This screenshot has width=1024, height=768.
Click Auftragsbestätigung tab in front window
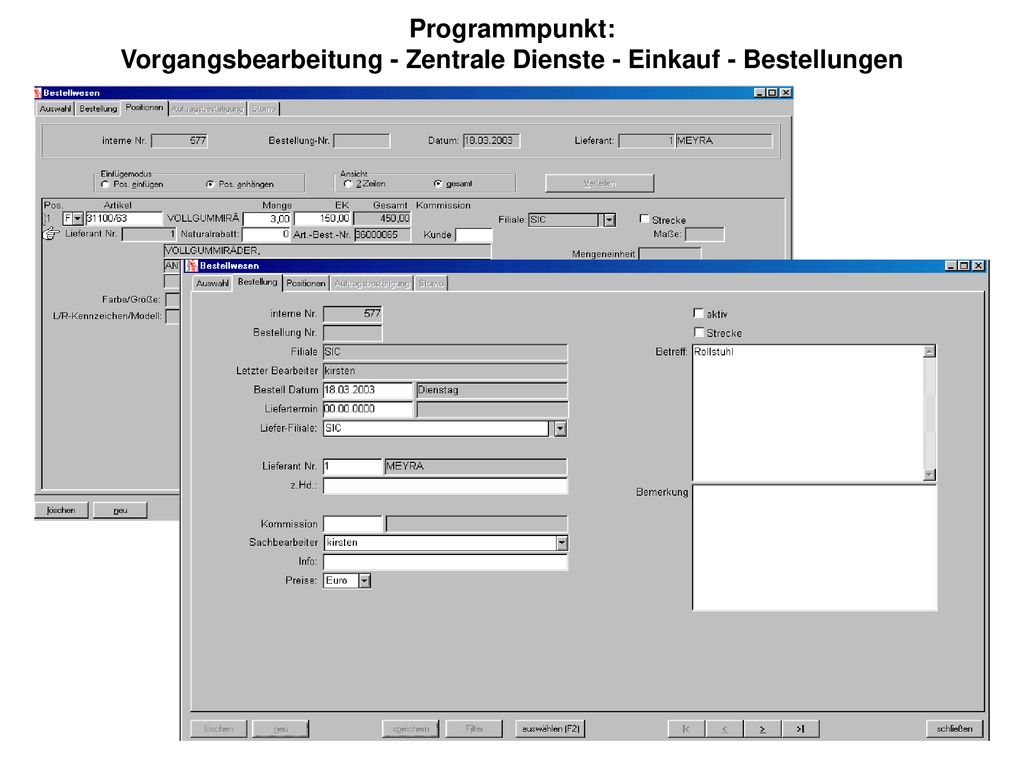tap(372, 283)
